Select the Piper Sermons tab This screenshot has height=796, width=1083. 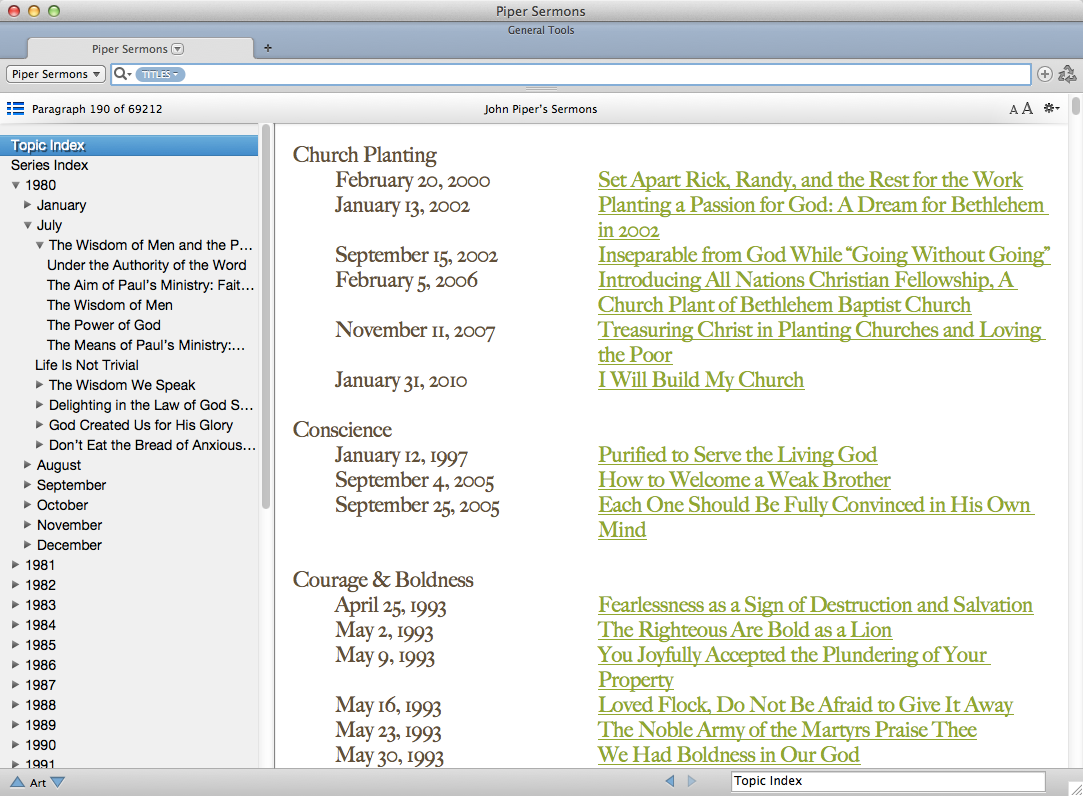(x=140, y=49)
